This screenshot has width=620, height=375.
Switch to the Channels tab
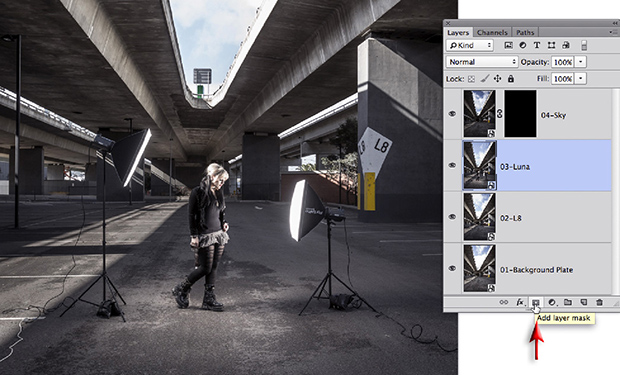(x=492, y=32)
